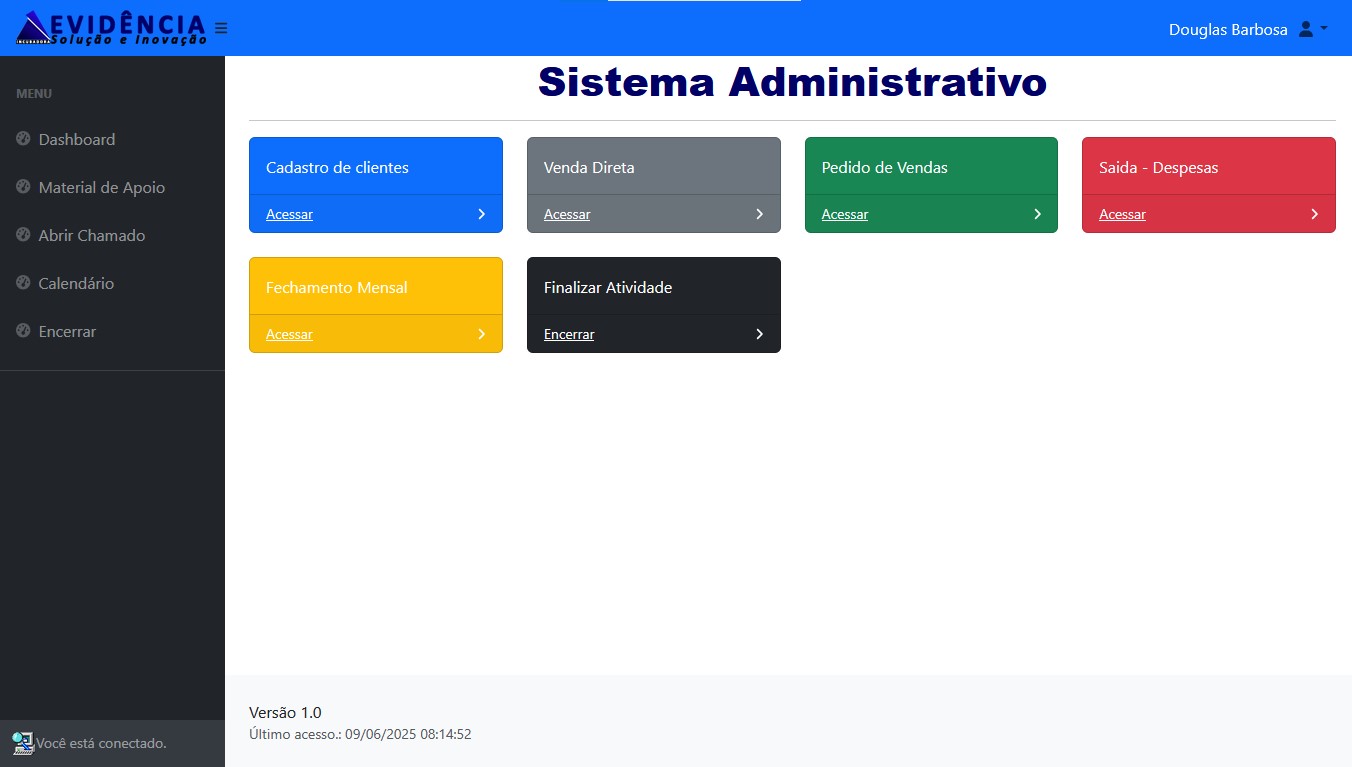Viewport: 1352px width, 767px height.
Task: Click the chevron arrow on Venda Direta card
Action: coord(759,214)
